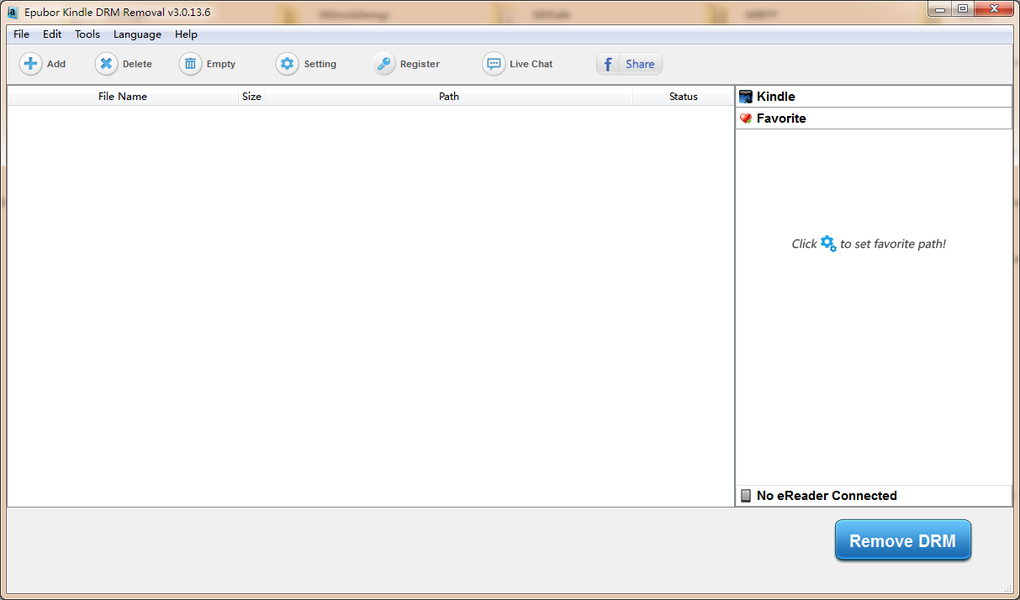
Task: Open the Setting gear icon
Action: coord(287,64)
